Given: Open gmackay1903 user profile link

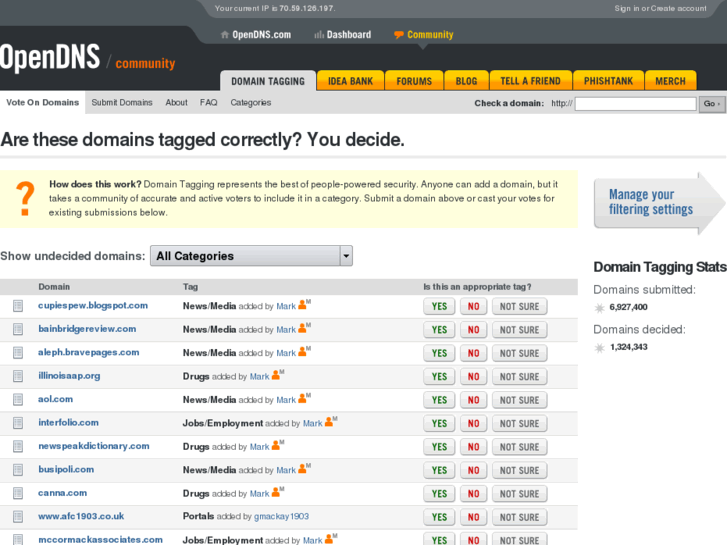Looking at the screenshot, I should 281,516.
